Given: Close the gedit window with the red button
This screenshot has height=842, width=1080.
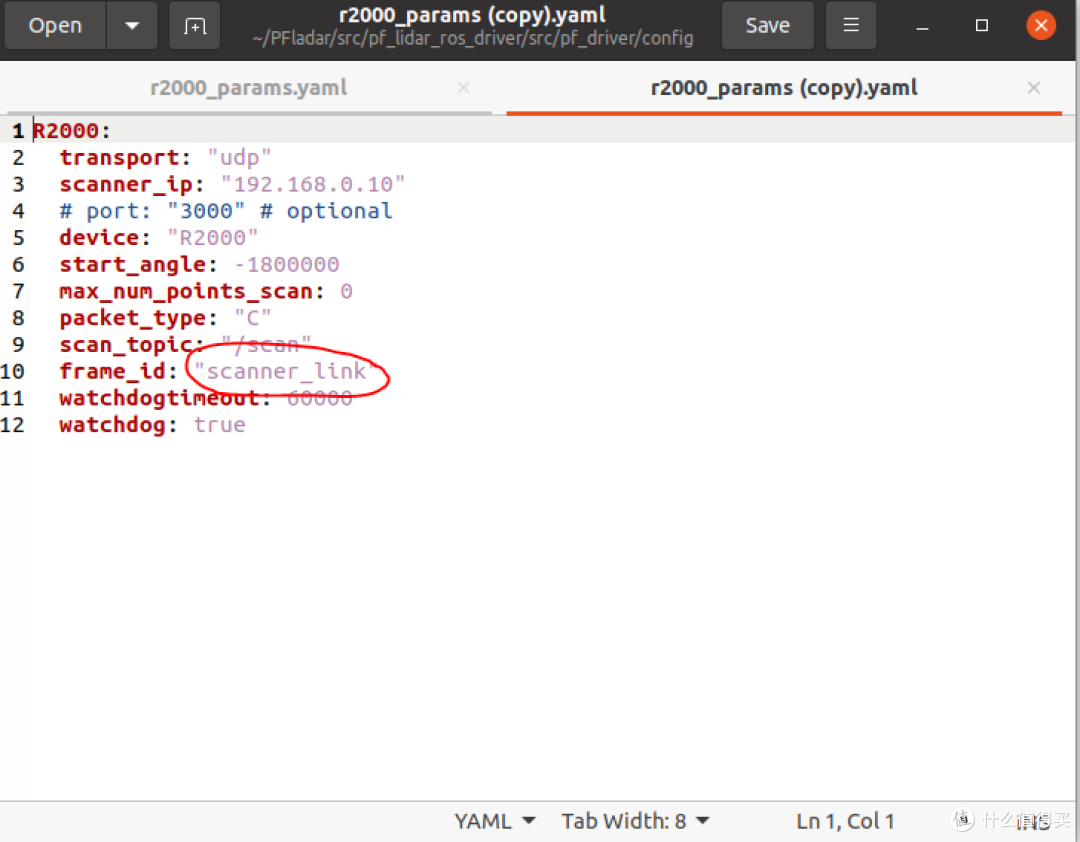Looking at the screenshot, I should [1041, 25].
